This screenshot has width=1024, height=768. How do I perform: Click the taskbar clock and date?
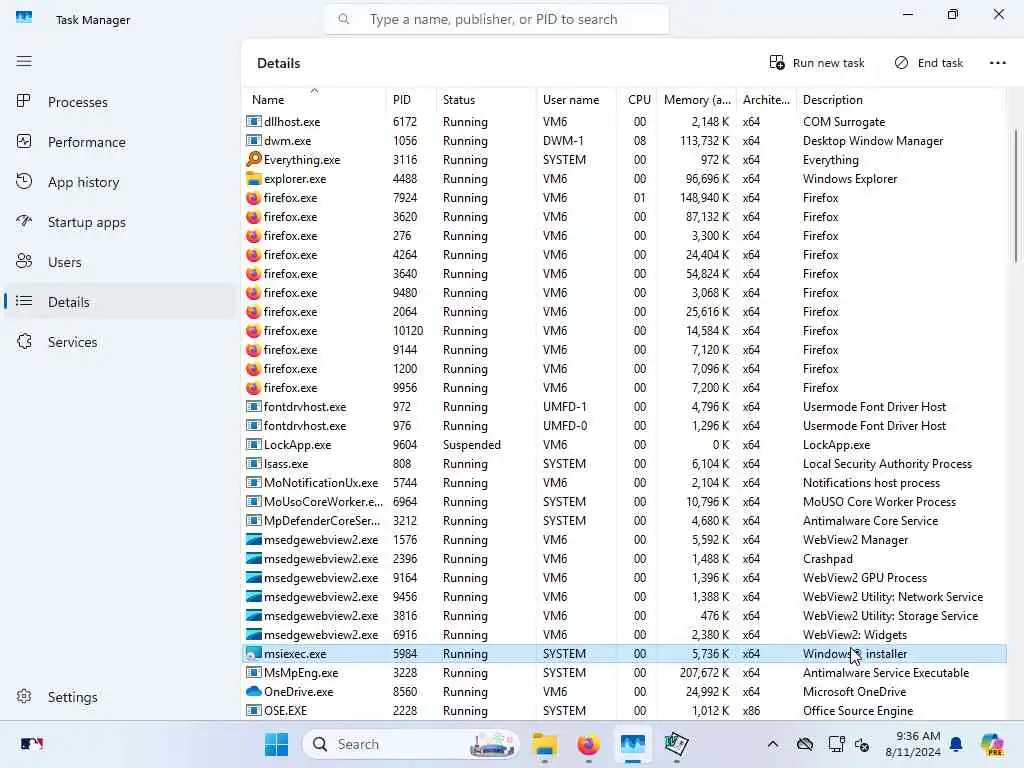click(913, 744)
